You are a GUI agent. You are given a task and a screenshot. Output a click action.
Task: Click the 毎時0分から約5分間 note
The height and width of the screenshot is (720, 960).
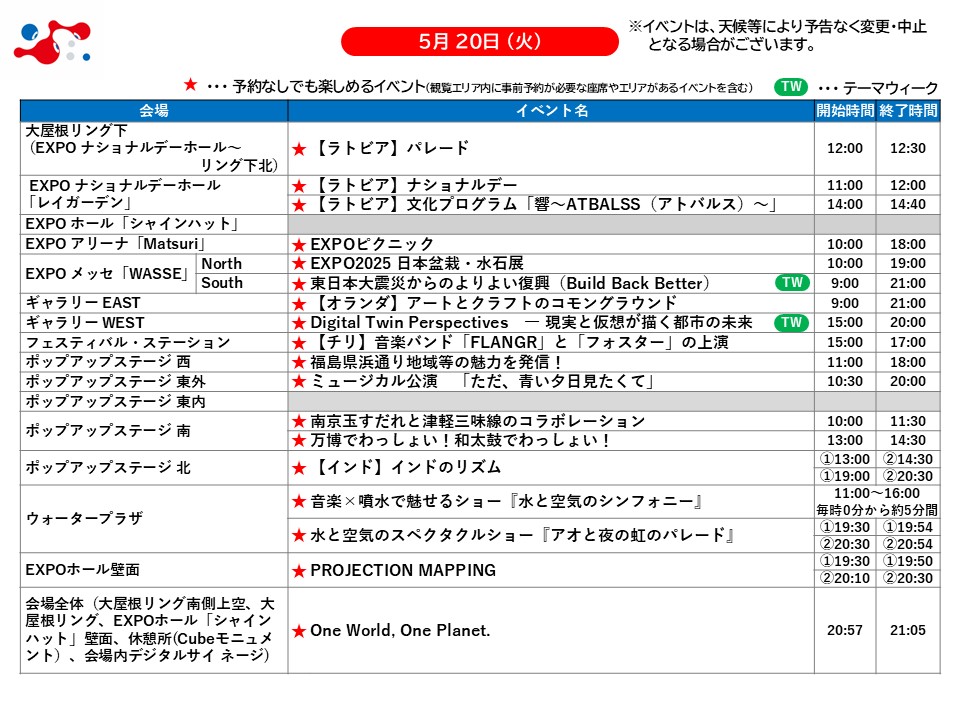[877, 510]
